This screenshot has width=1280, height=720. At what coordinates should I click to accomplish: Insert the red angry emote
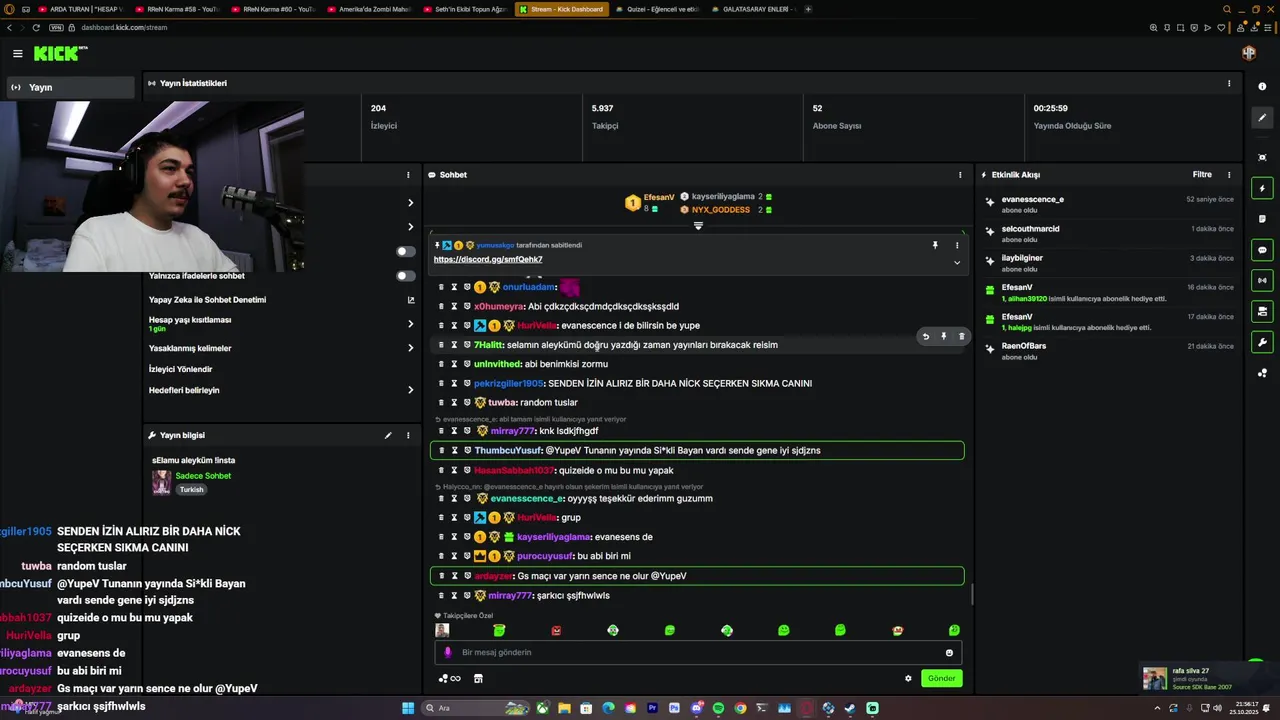(556, 630)
